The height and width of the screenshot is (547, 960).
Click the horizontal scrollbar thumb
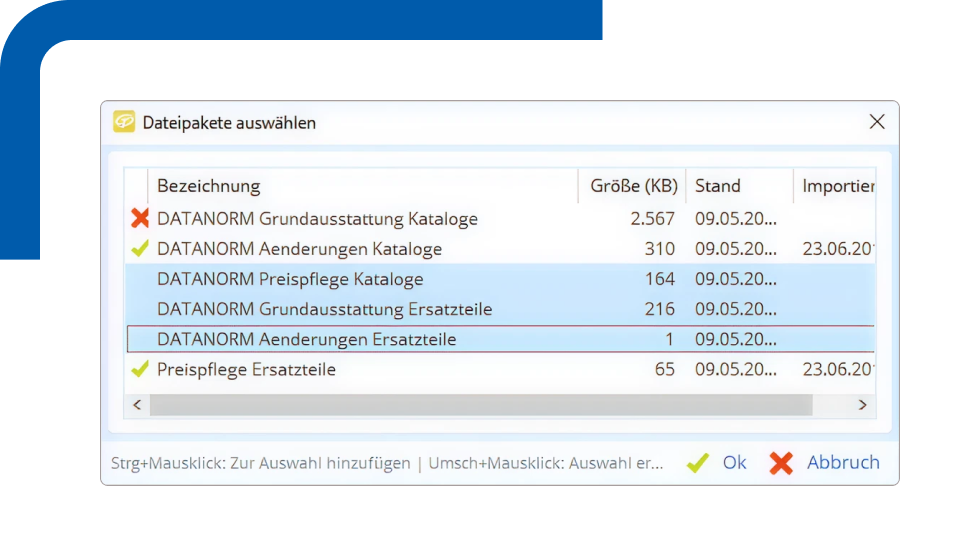480,405
